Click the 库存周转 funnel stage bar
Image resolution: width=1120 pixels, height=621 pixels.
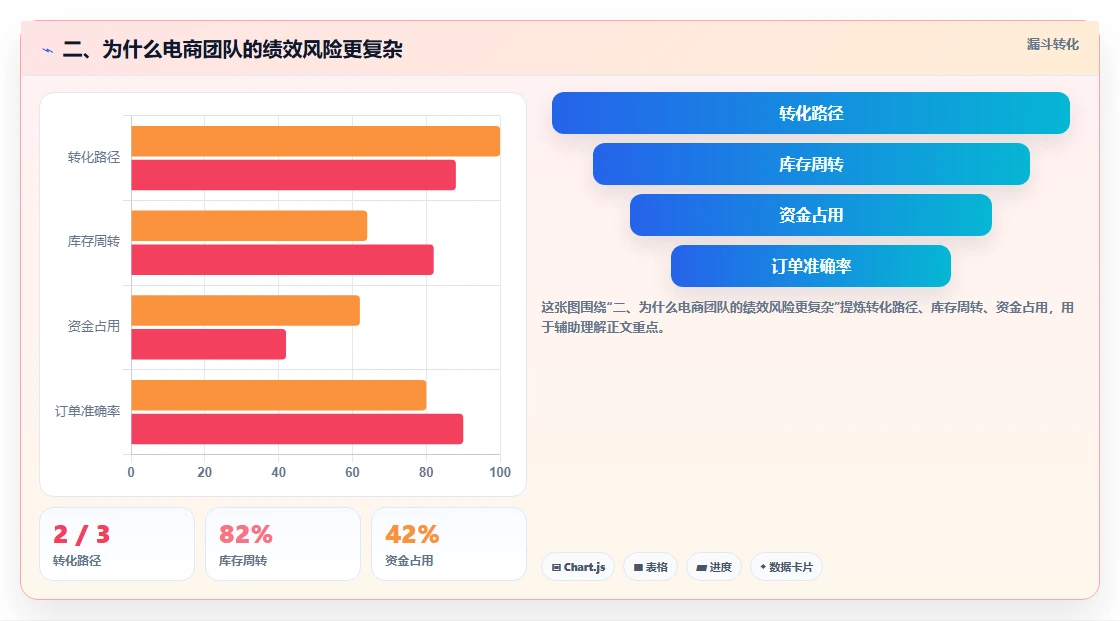[811, 164]
